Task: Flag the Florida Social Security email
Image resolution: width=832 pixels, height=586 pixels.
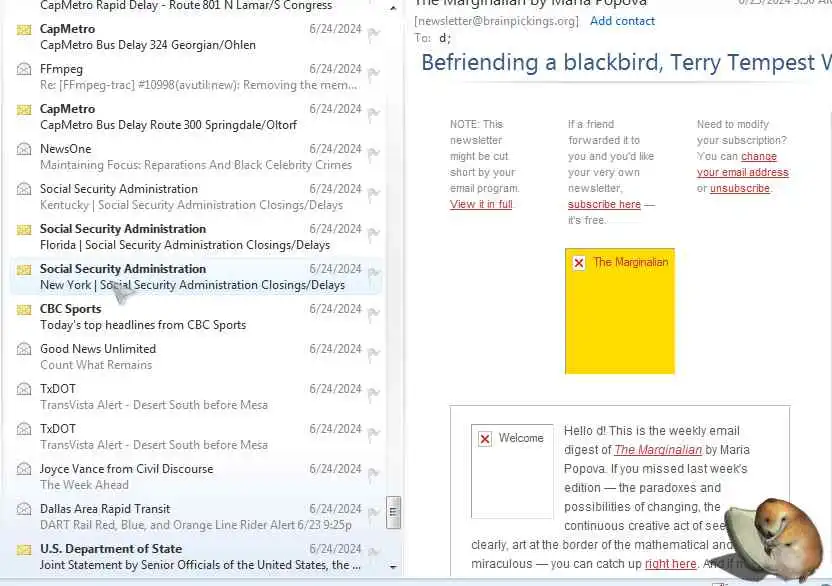Action: click(374, 234)
